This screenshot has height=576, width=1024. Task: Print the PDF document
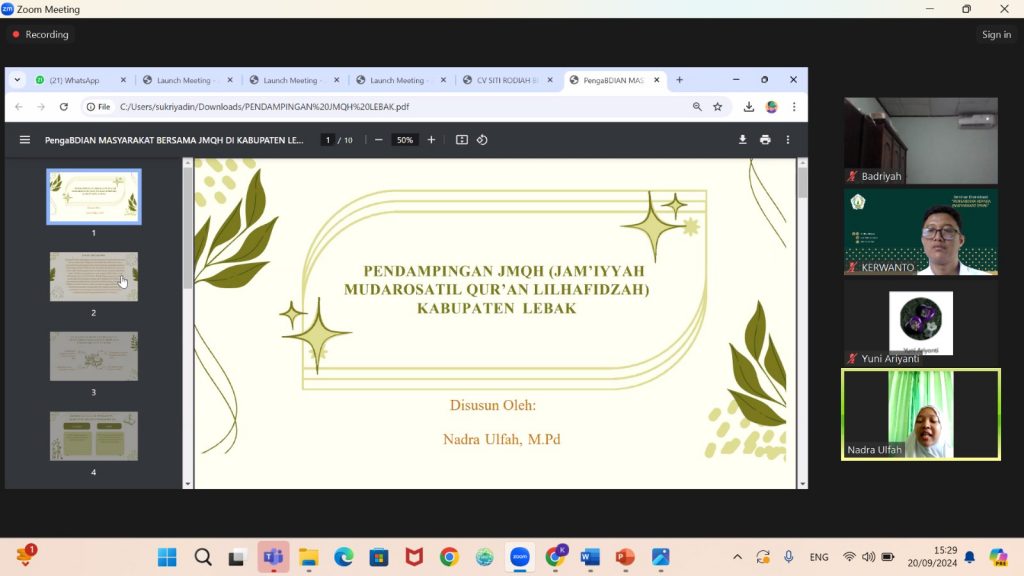(x=765, y=140)
